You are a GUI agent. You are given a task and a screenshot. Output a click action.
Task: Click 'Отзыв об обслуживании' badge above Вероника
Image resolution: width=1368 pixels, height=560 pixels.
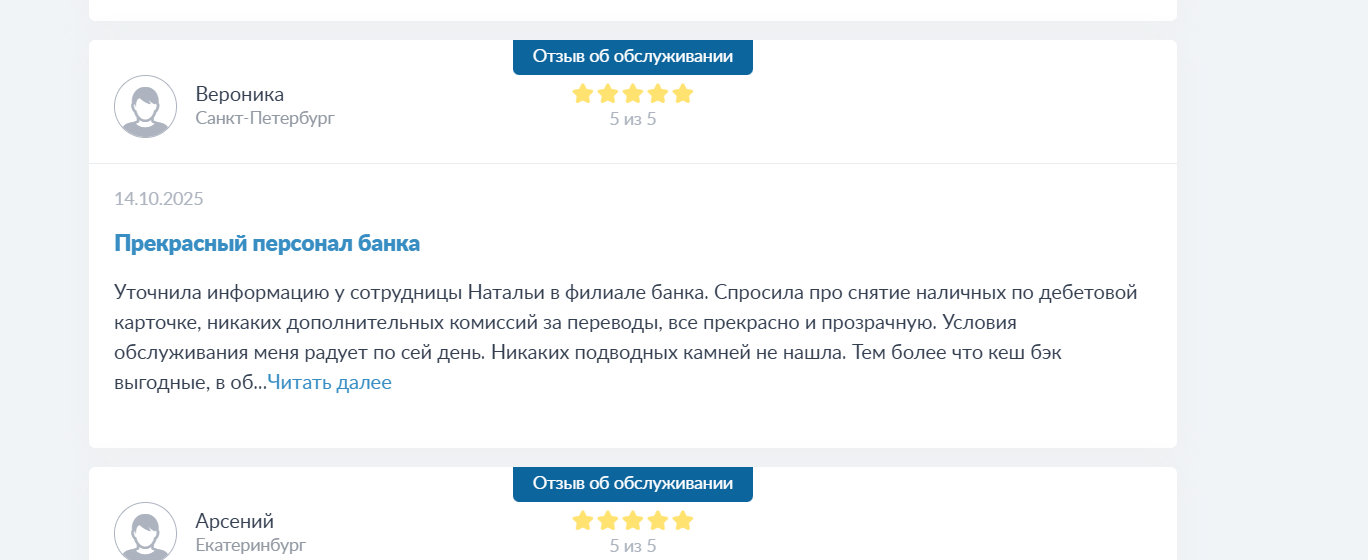coord(632,56)
